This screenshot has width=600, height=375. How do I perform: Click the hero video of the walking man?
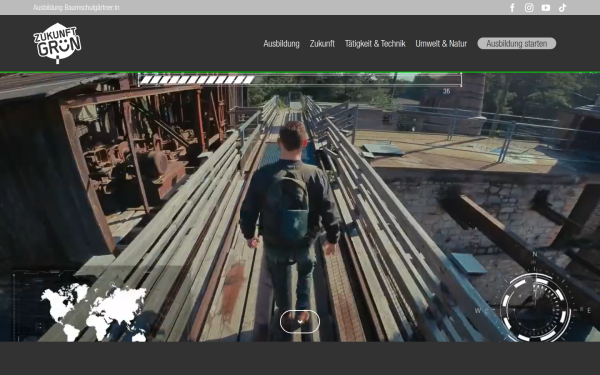click(300, 207)
